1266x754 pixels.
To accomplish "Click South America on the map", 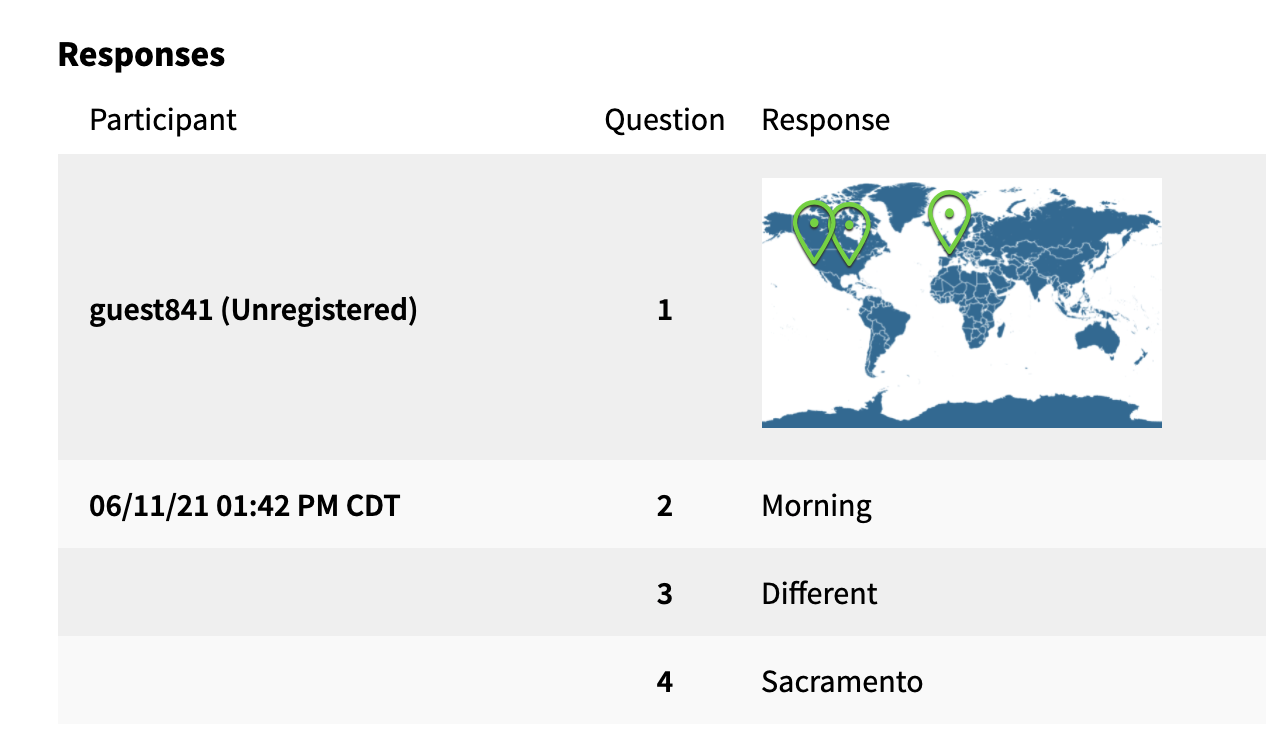I will click(x=888, y=335).
